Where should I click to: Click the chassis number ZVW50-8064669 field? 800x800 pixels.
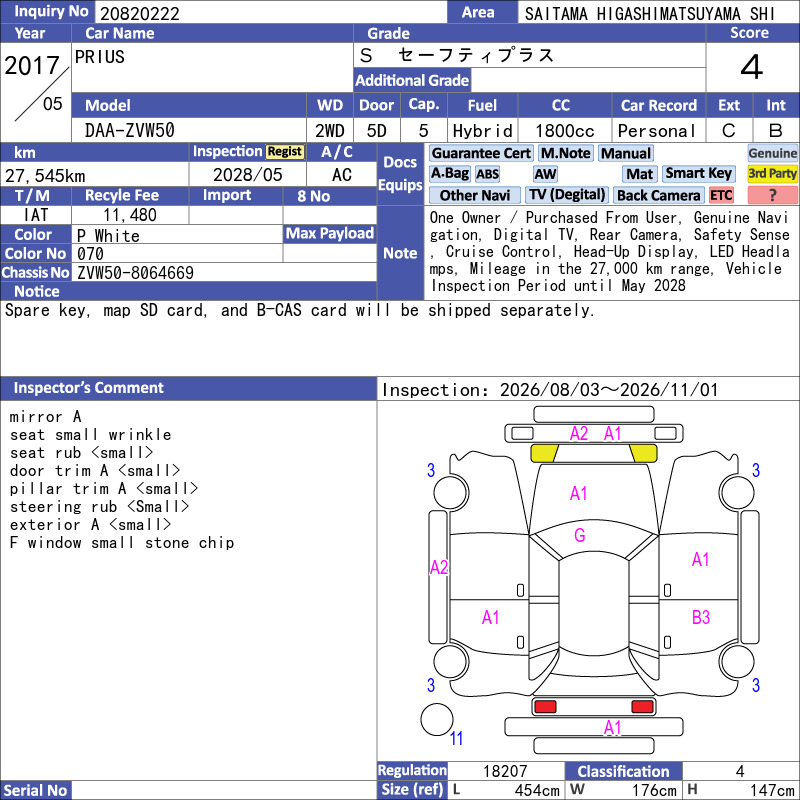[224, 272]
